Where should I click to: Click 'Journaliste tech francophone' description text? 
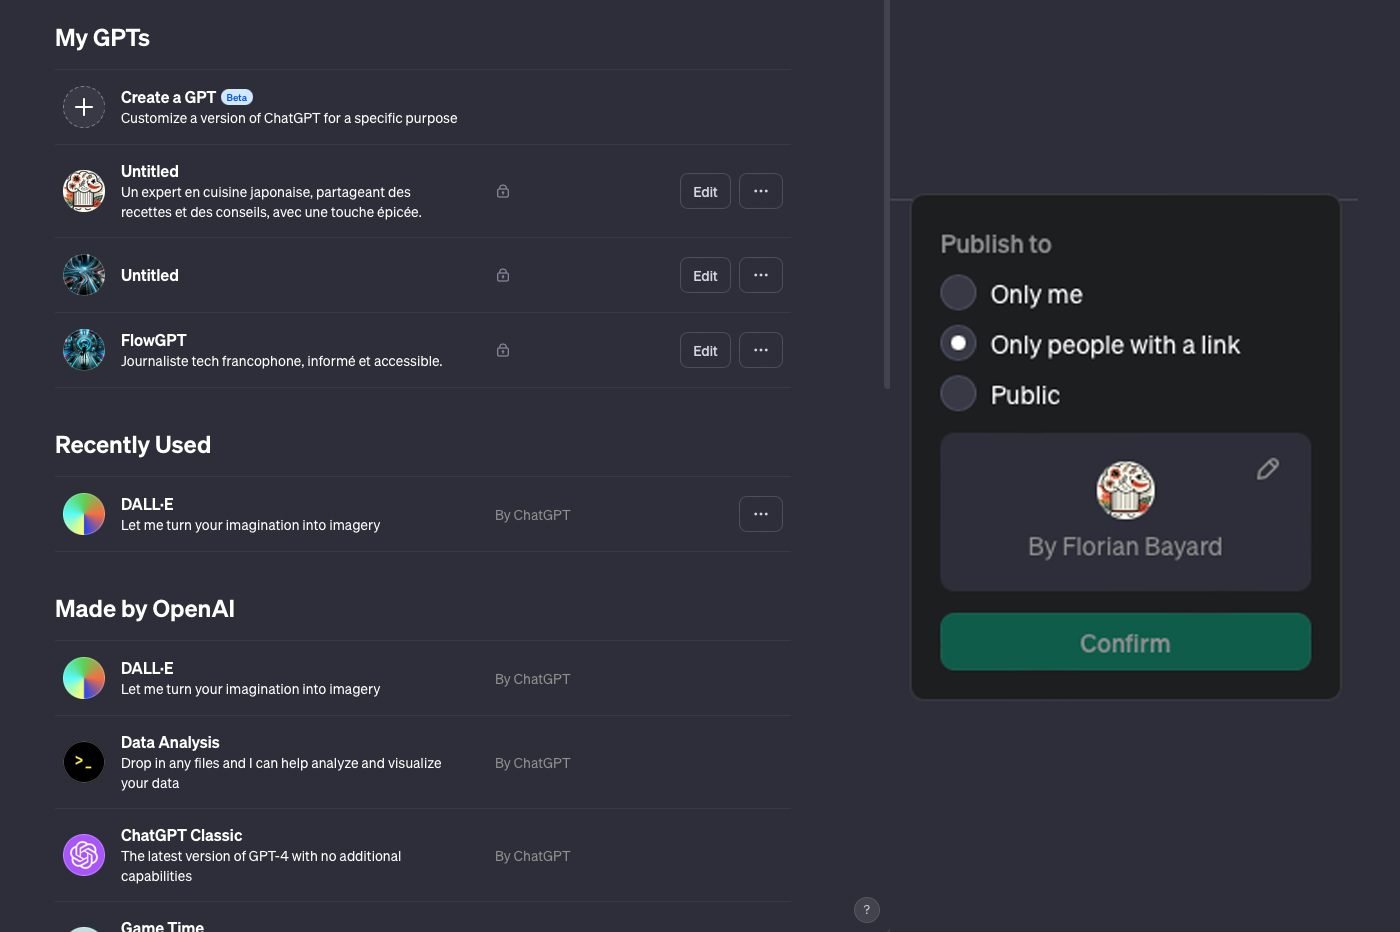point(281,361)
